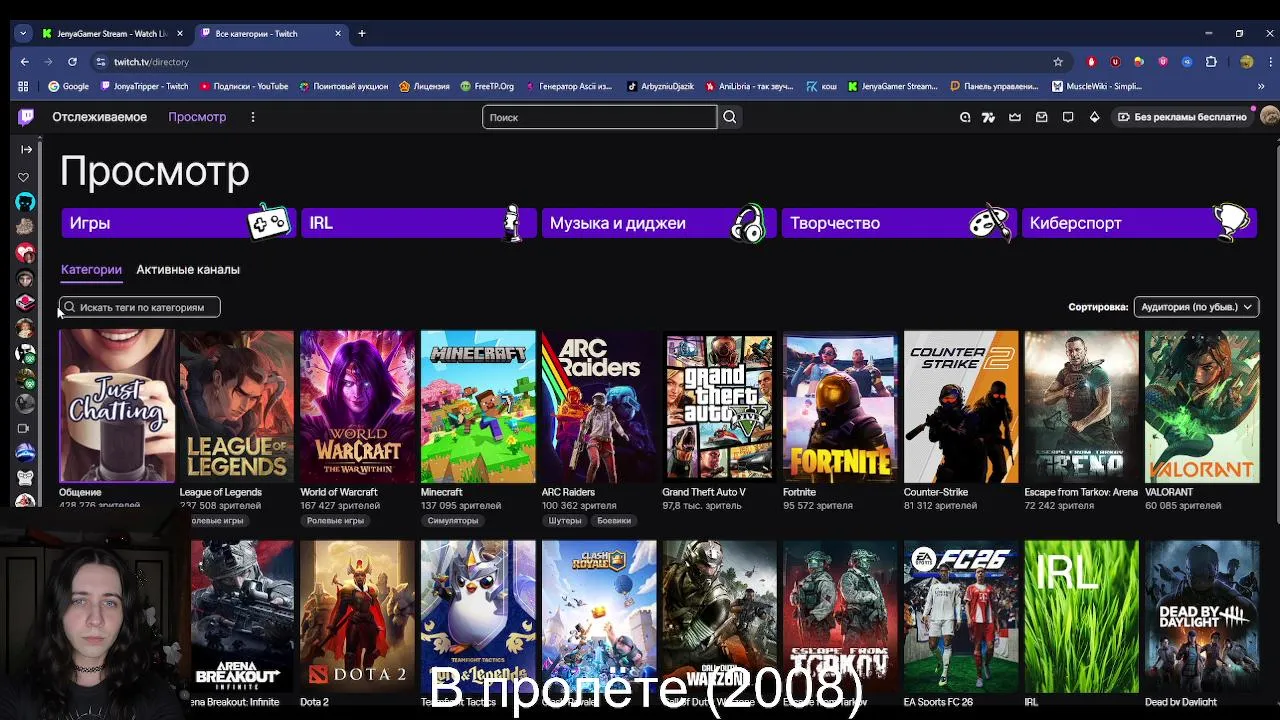
Task: Switch to Категории tab
Action: coord(91,269)
